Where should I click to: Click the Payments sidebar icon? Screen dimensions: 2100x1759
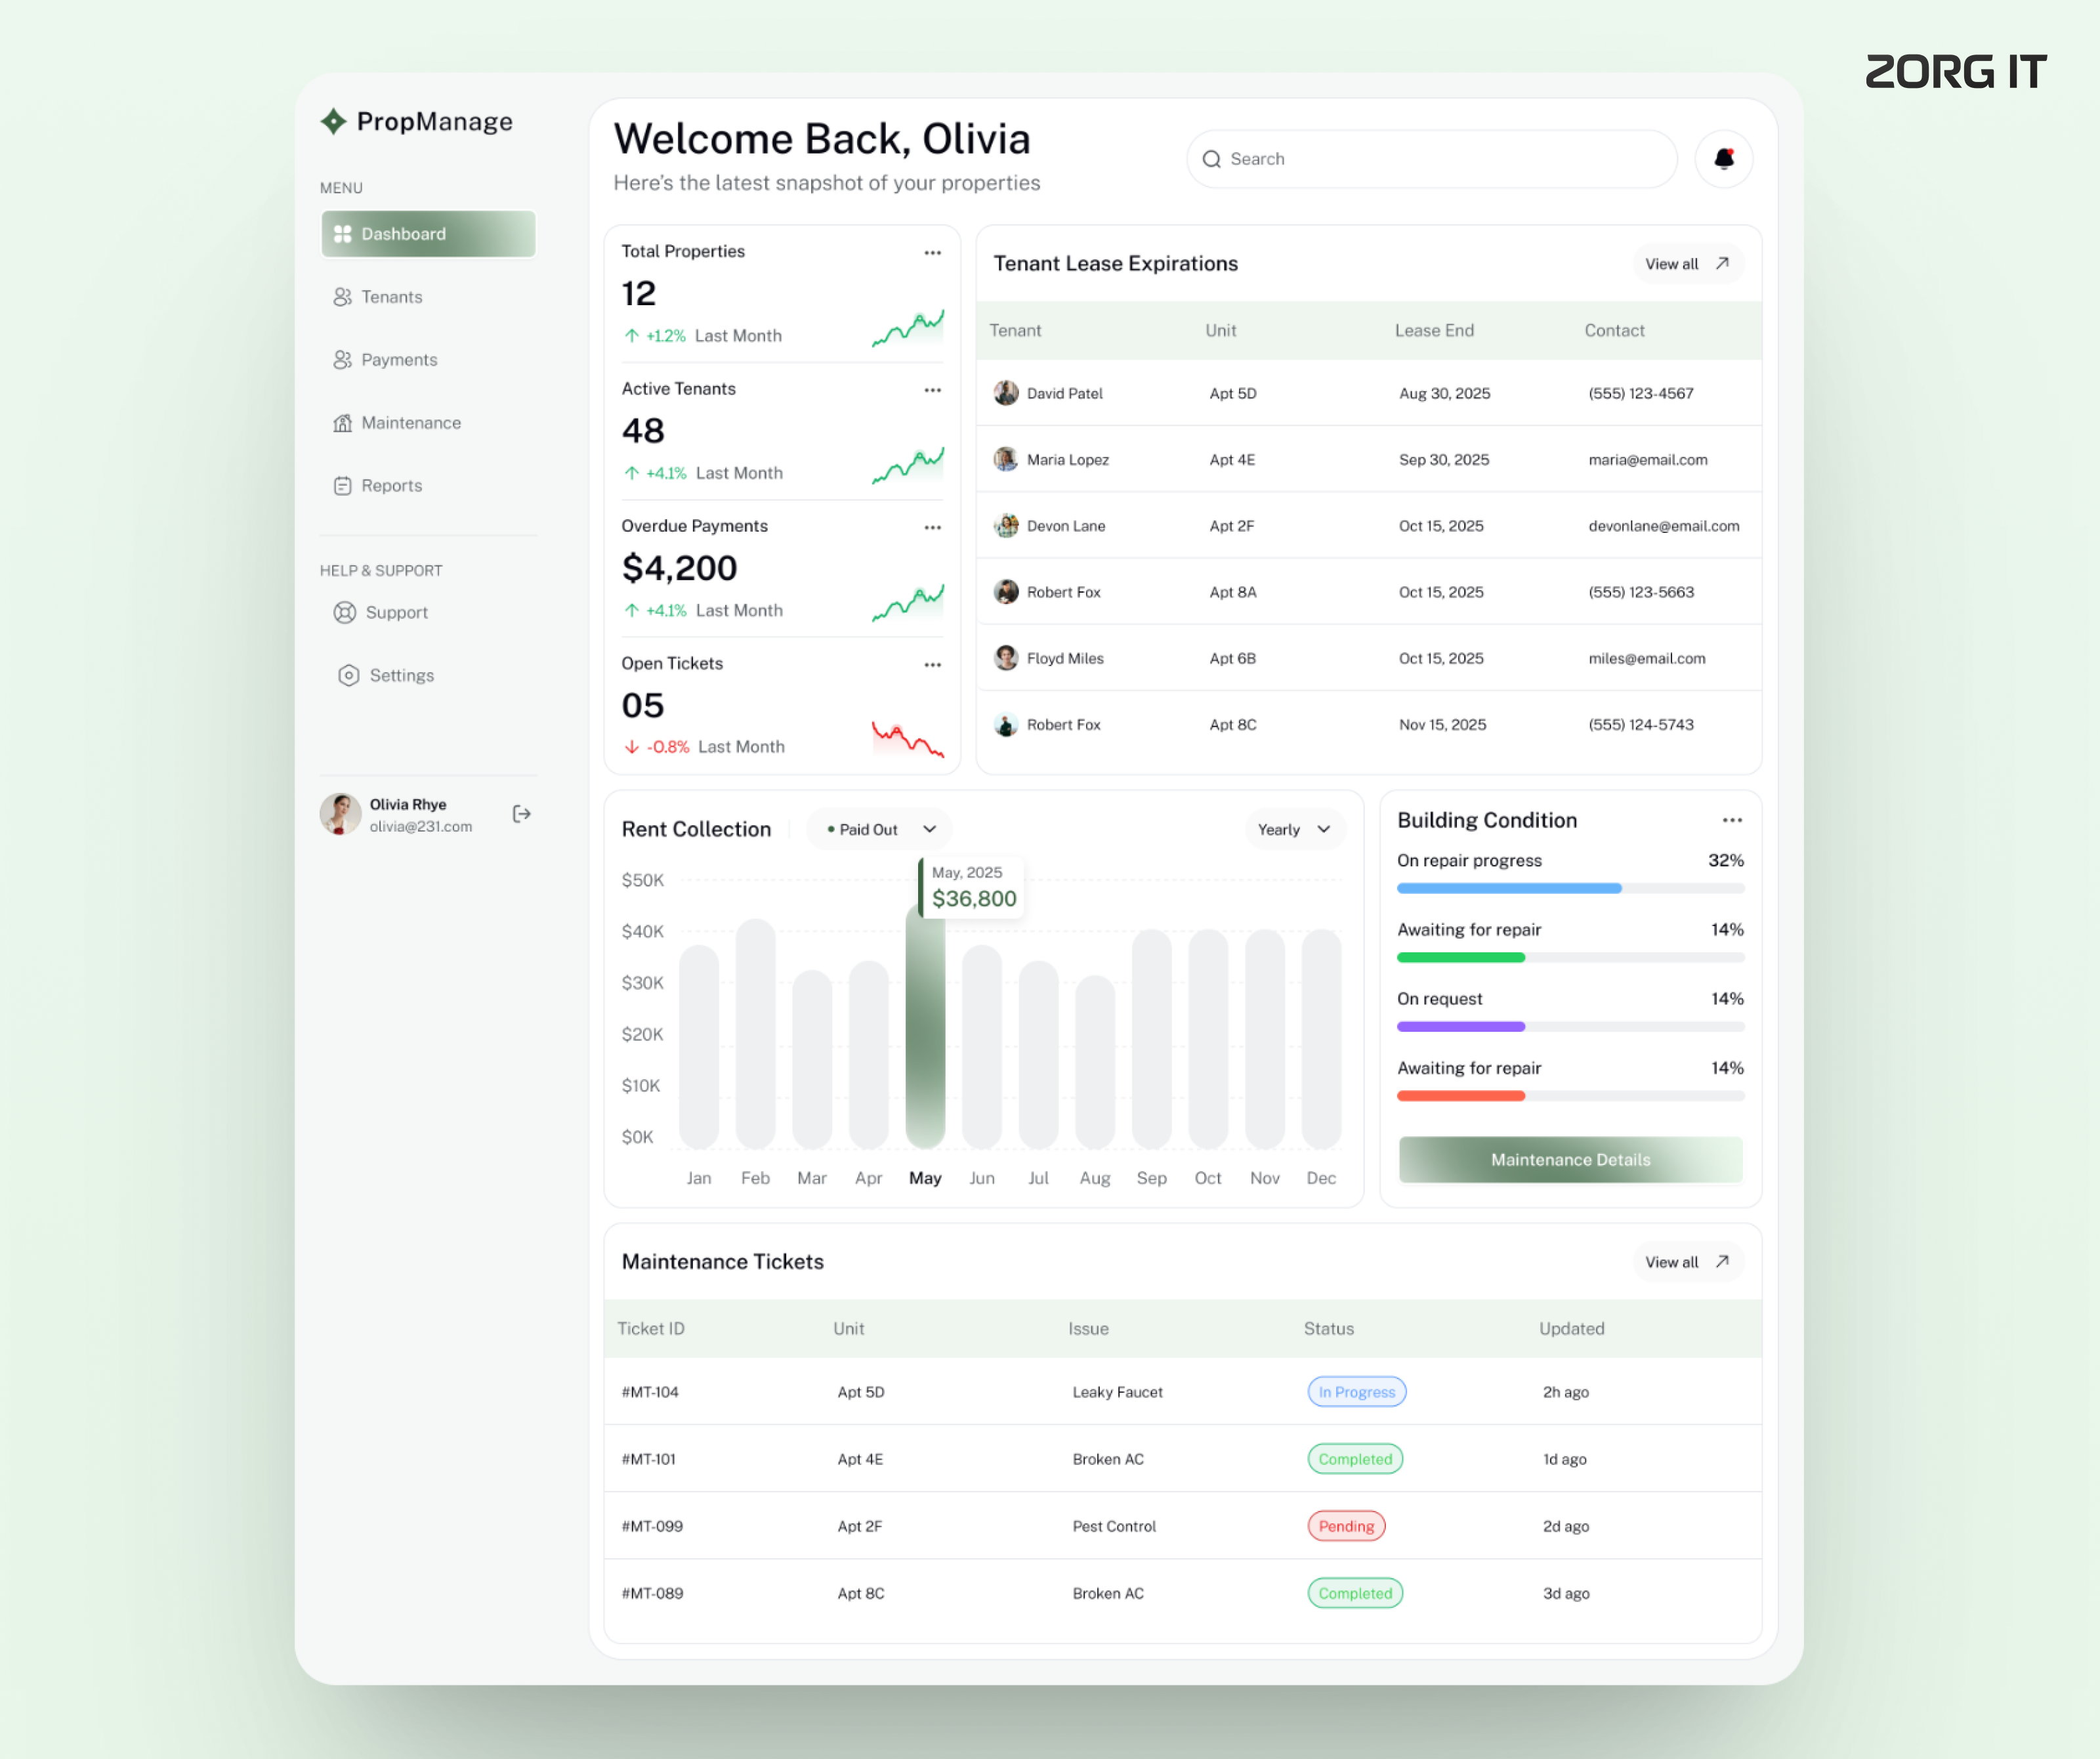(342, 359)
